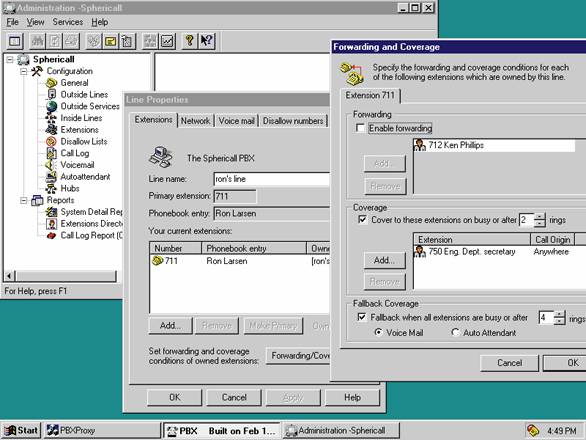
Task: Select the Extension 711 tab
Action: 370,95
